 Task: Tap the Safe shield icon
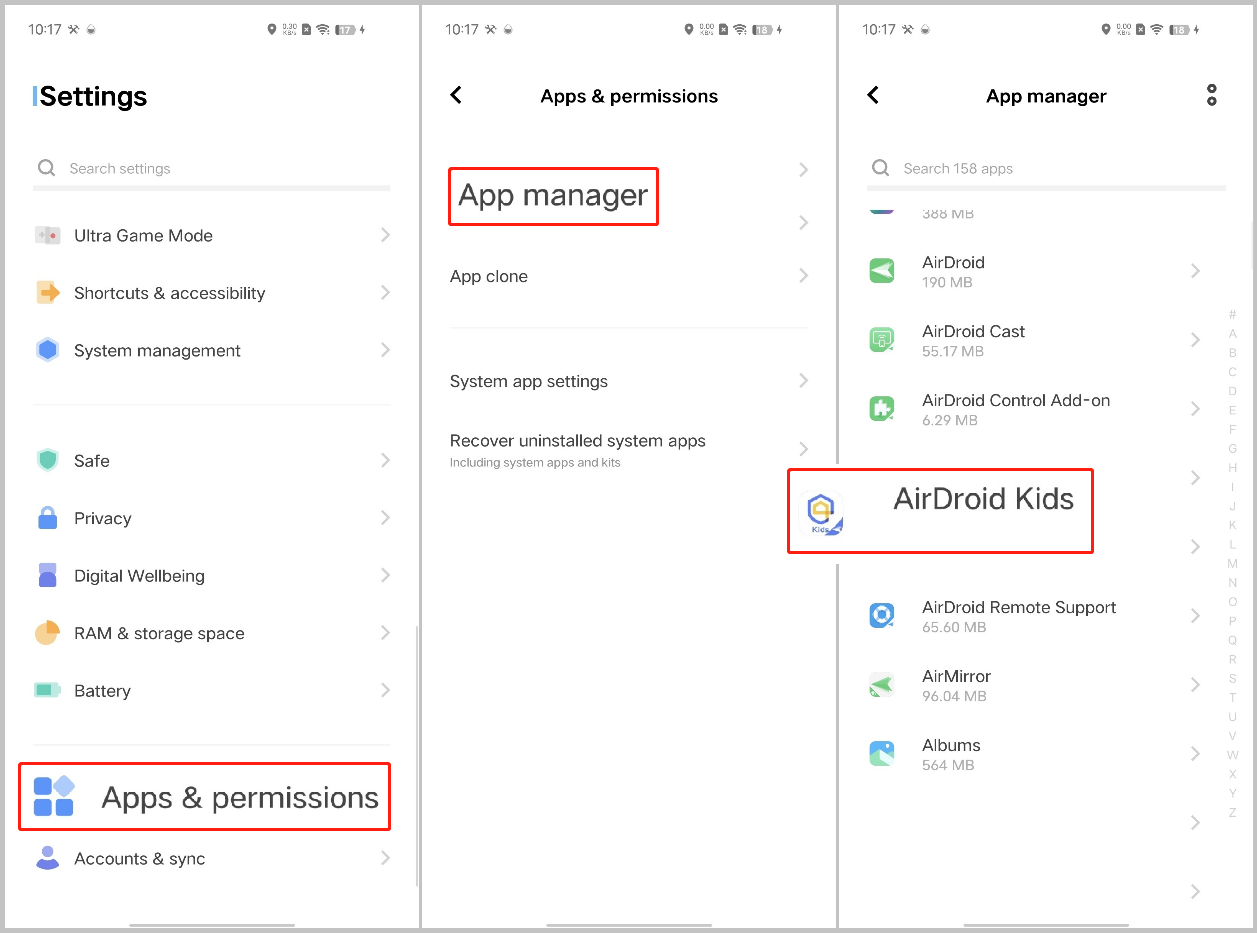click(47, 461)
